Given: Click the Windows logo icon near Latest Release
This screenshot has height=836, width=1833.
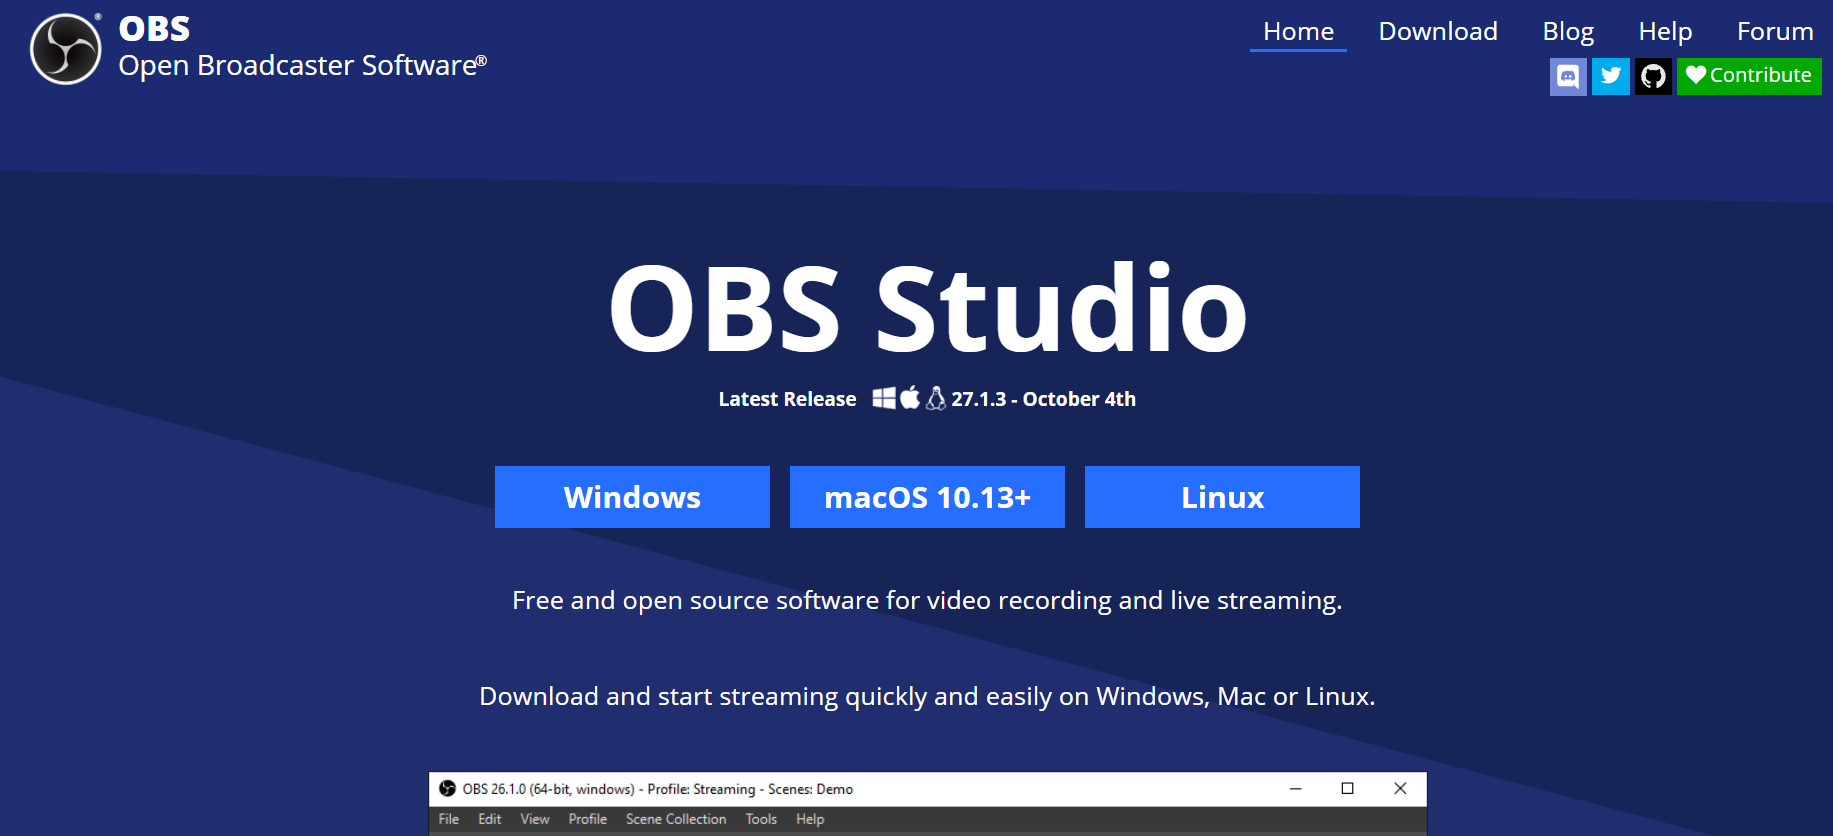Looking at the screenshot, I should coord(884,398).
